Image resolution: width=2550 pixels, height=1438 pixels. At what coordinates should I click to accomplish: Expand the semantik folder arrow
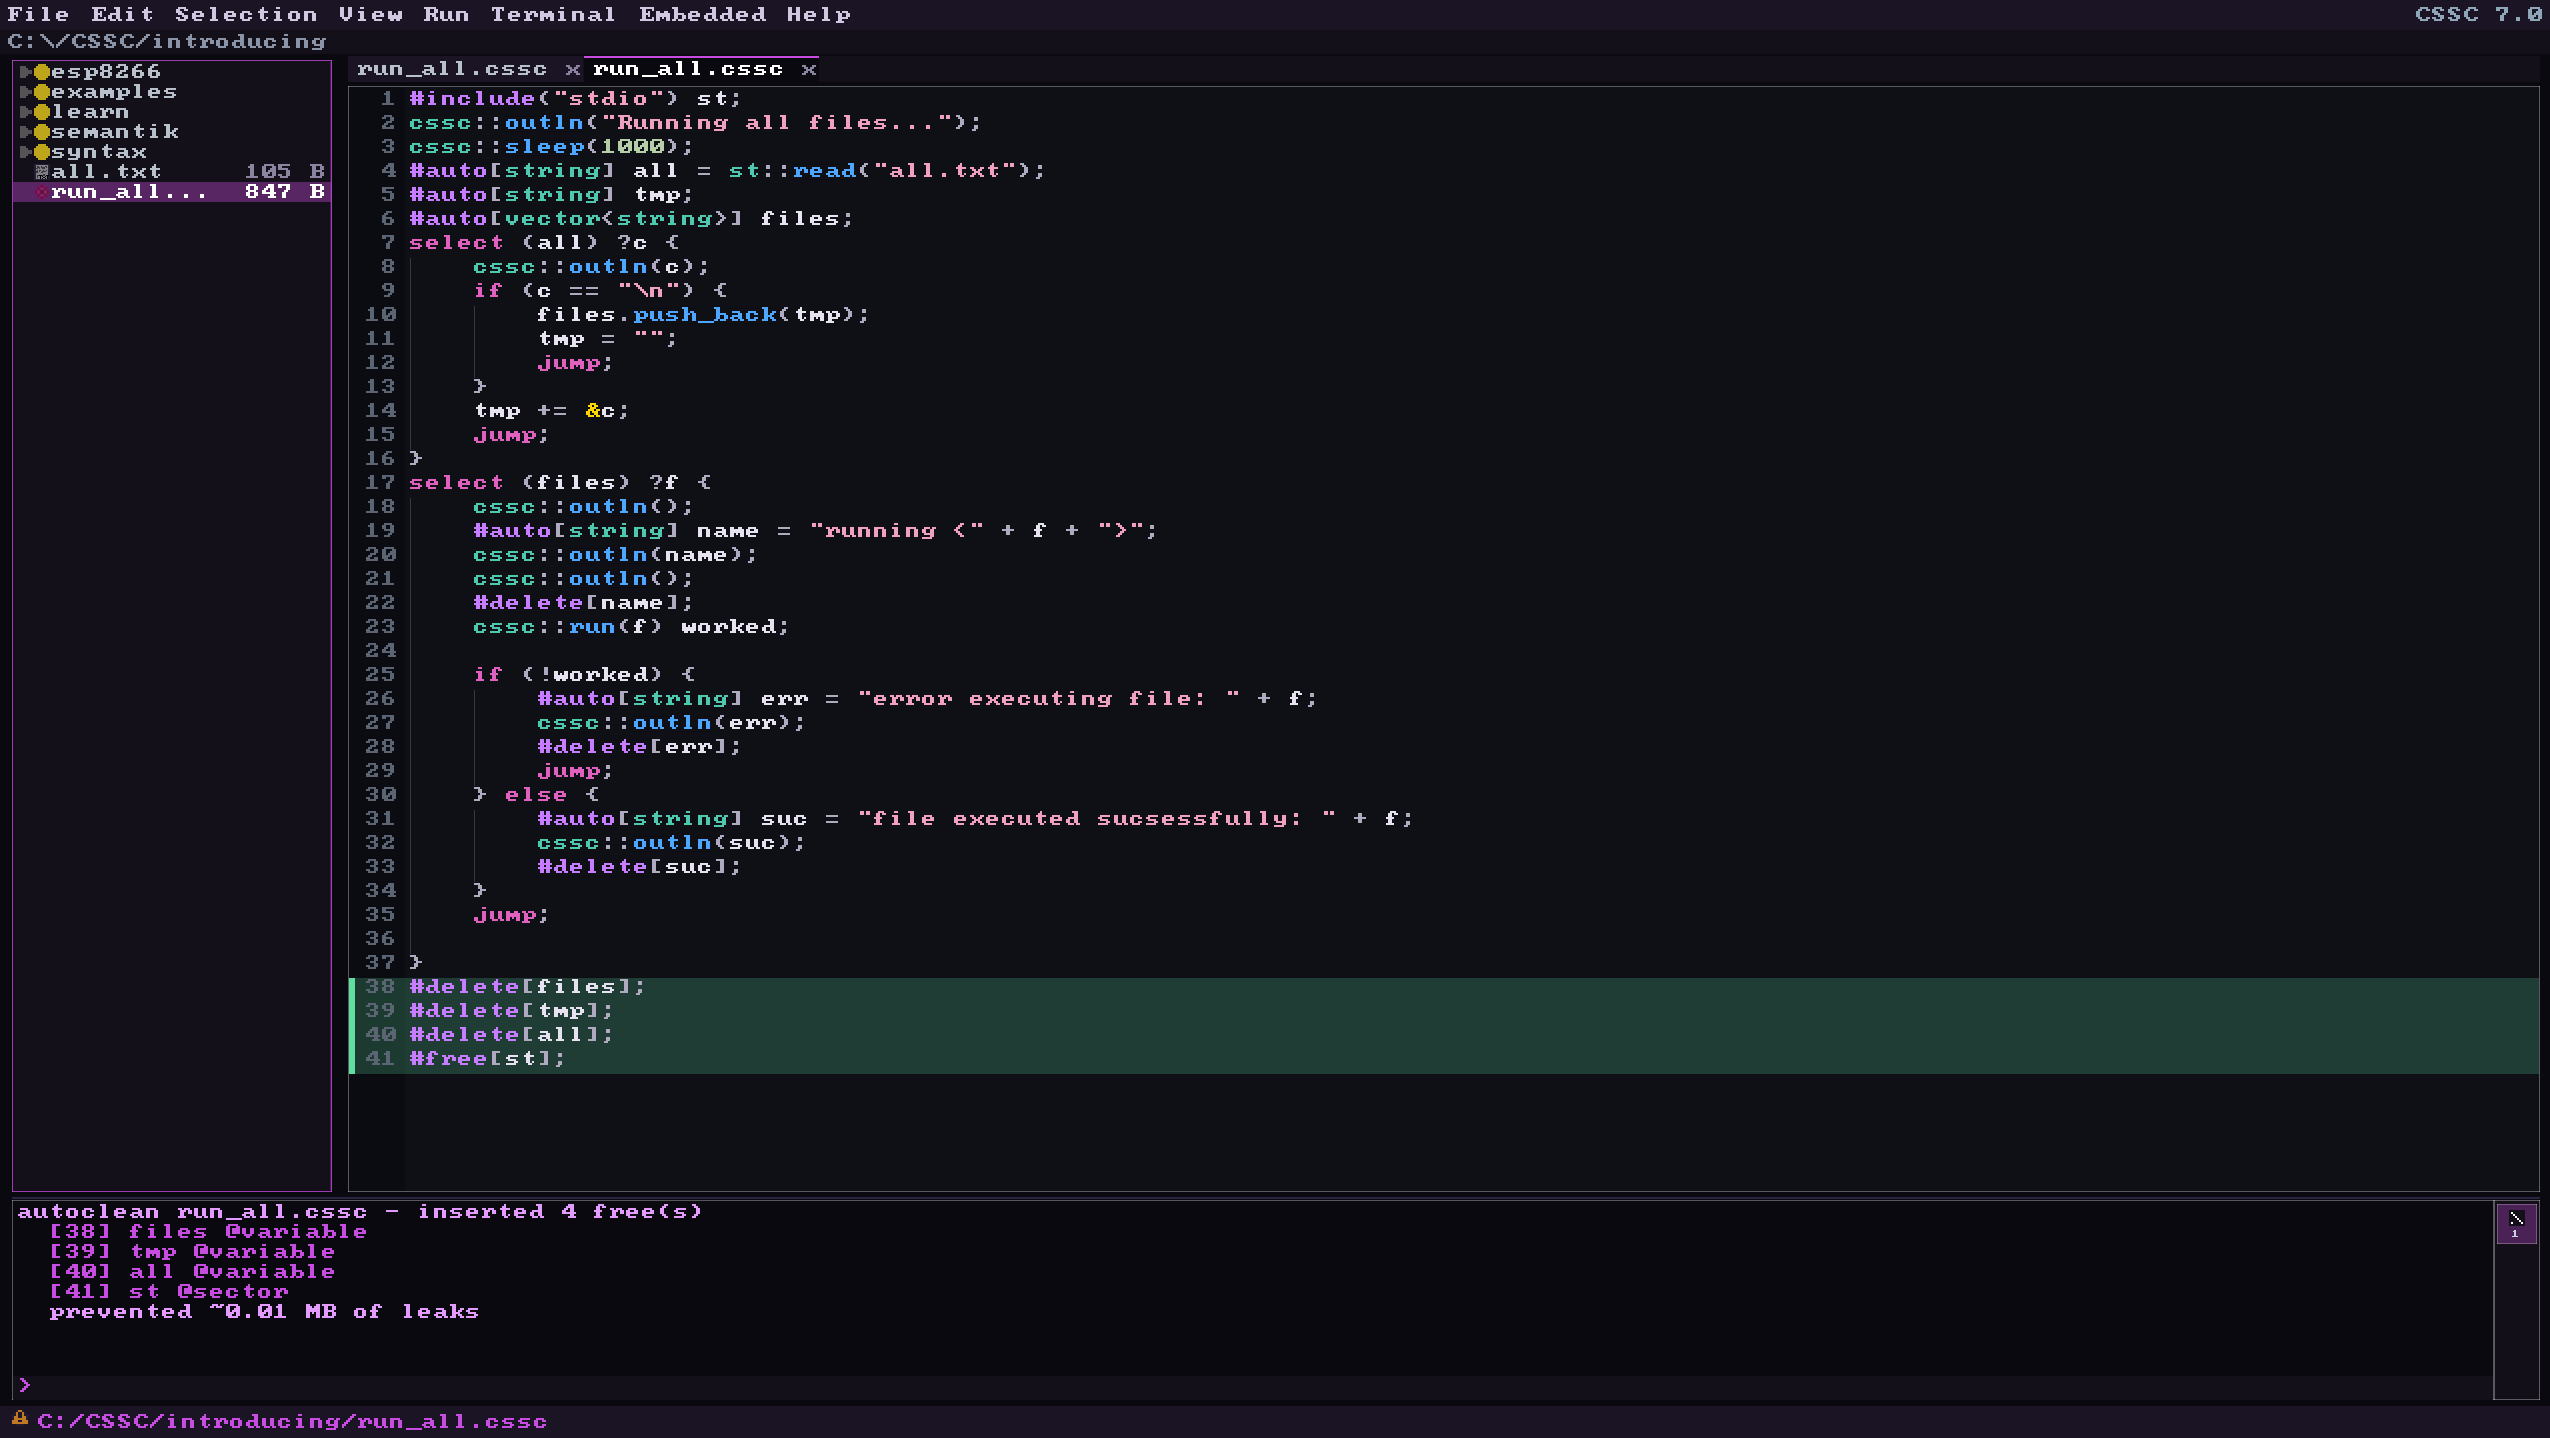pos(25,131)
